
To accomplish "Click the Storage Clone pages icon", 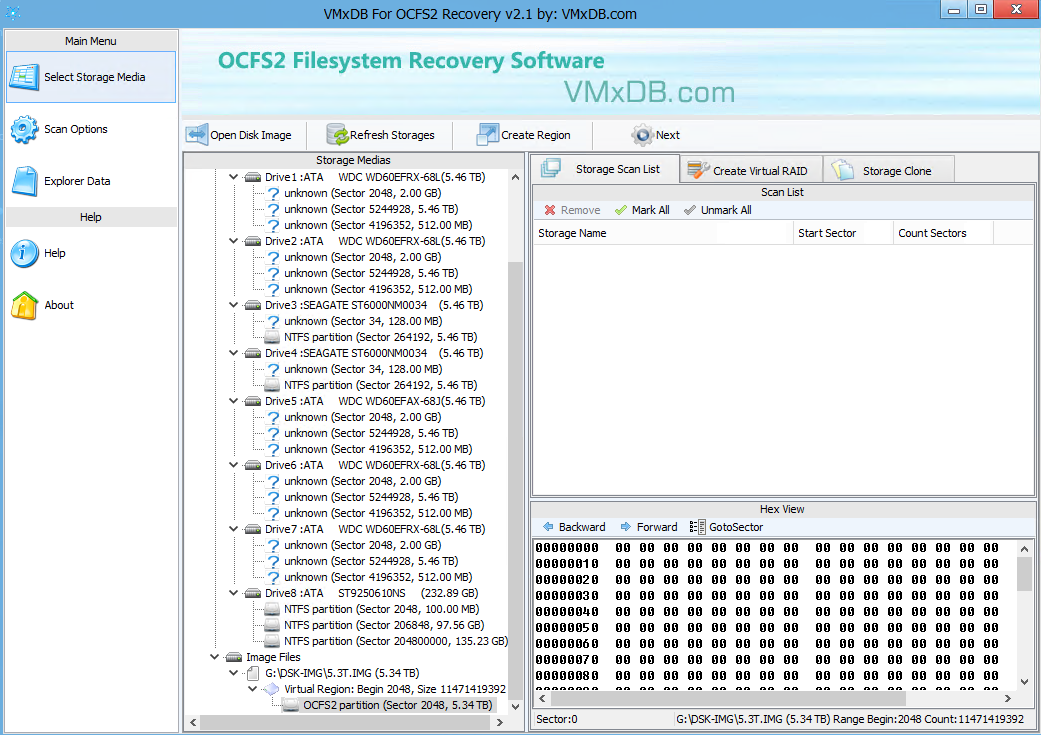I will click(x=842, y=170).
